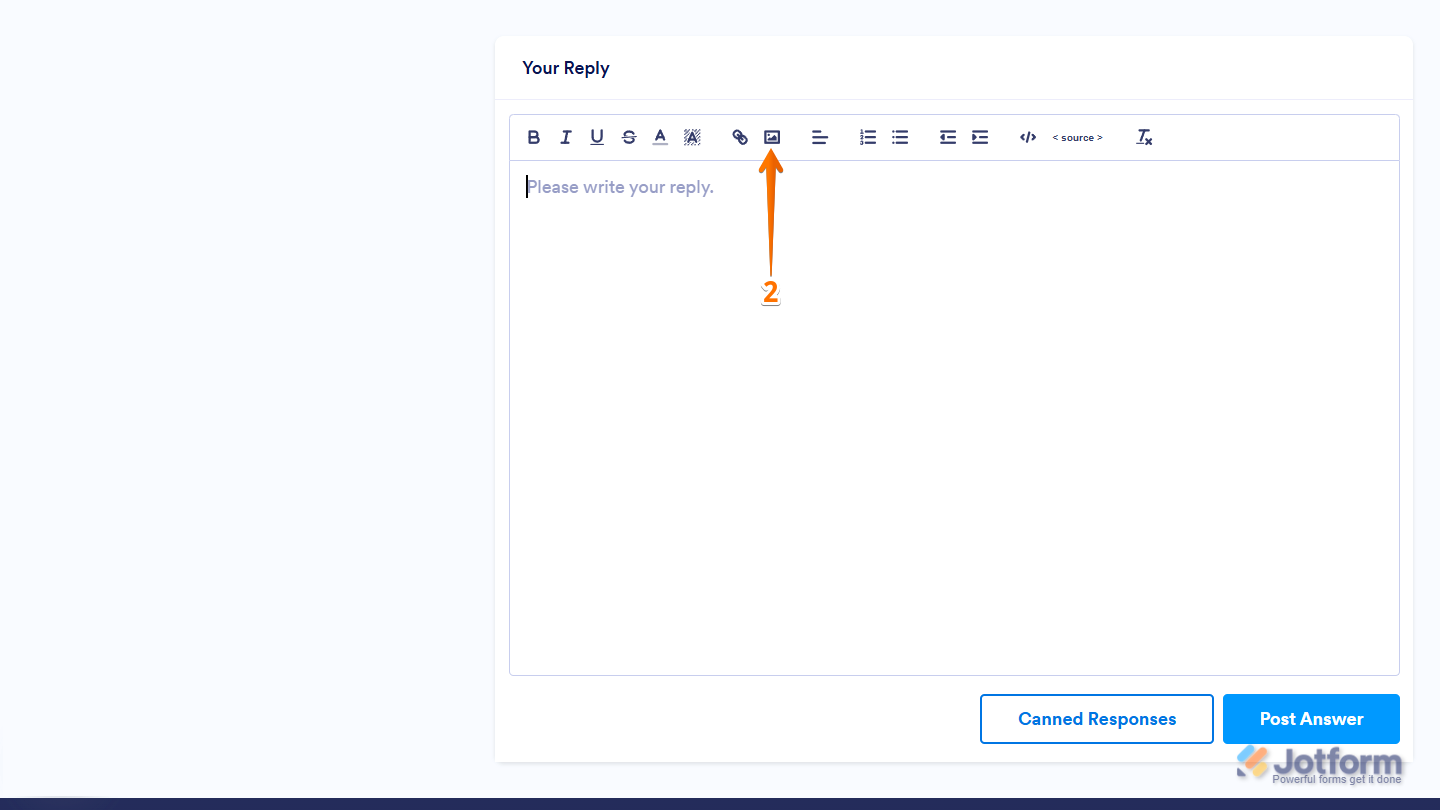Image resolution: width=1440 pixels, height=810 pixels.
Task: Insert a hyperlink
Action: click(x=740, y=137)
